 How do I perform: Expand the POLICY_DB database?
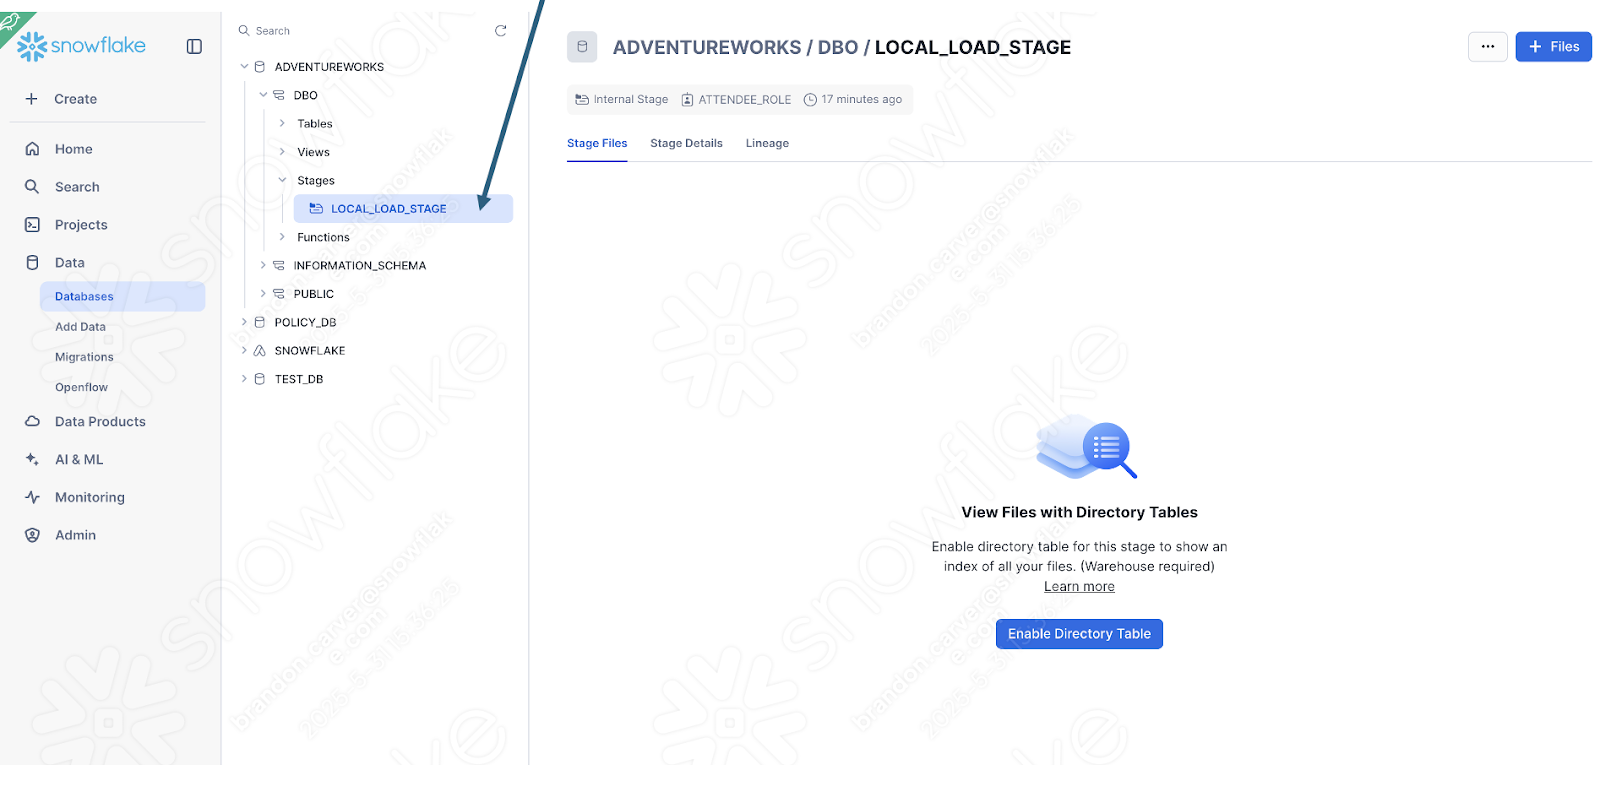(244, 322)
